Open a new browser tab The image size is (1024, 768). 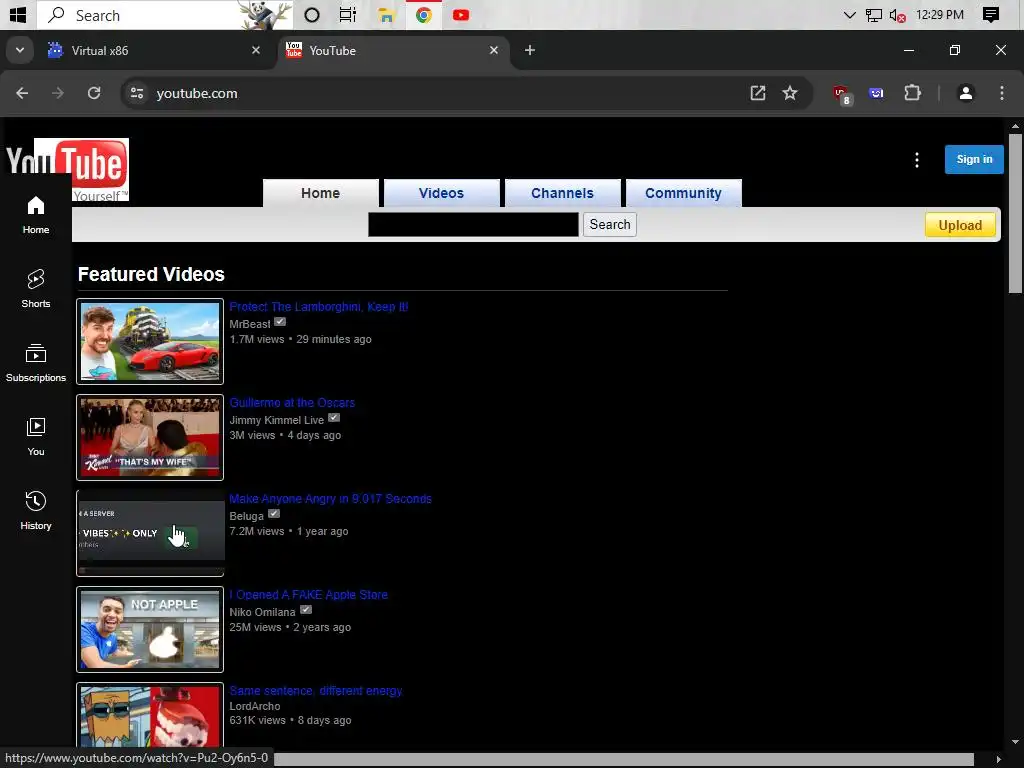530,50
